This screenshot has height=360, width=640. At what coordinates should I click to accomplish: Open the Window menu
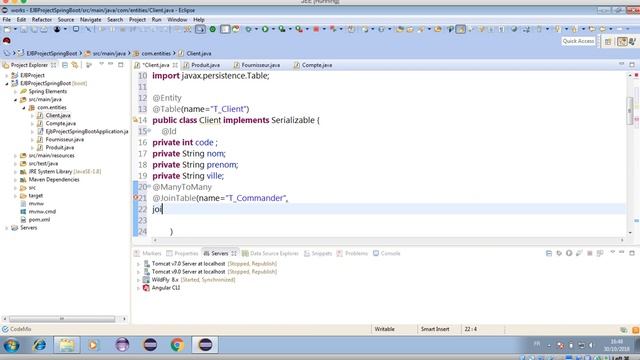pos(177,20)
